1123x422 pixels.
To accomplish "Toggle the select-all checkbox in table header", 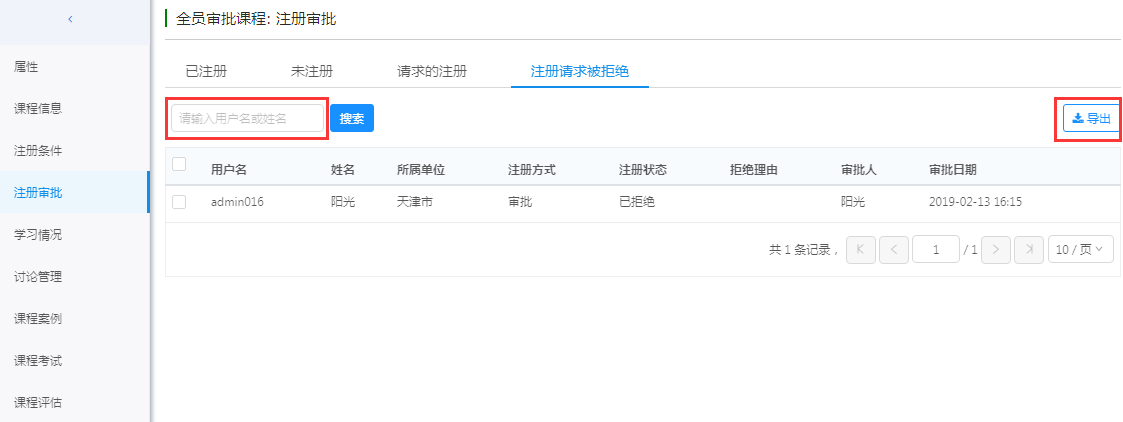I will (x=179, y=164).
